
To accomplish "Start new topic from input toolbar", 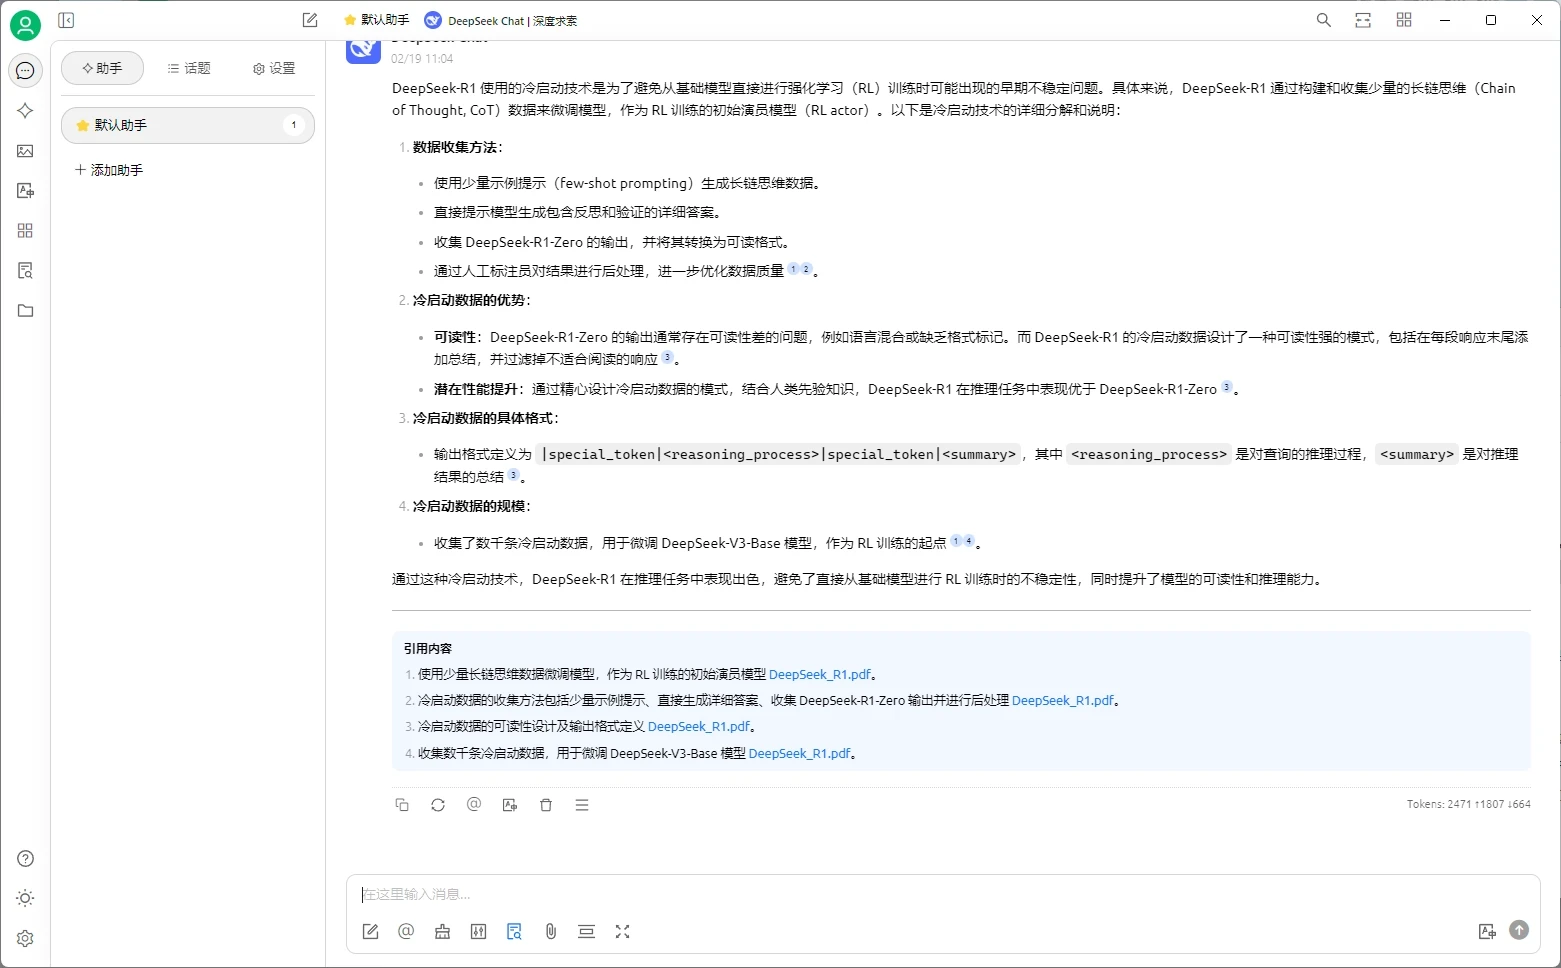I will pyautogui.click(x=370, y=931).
